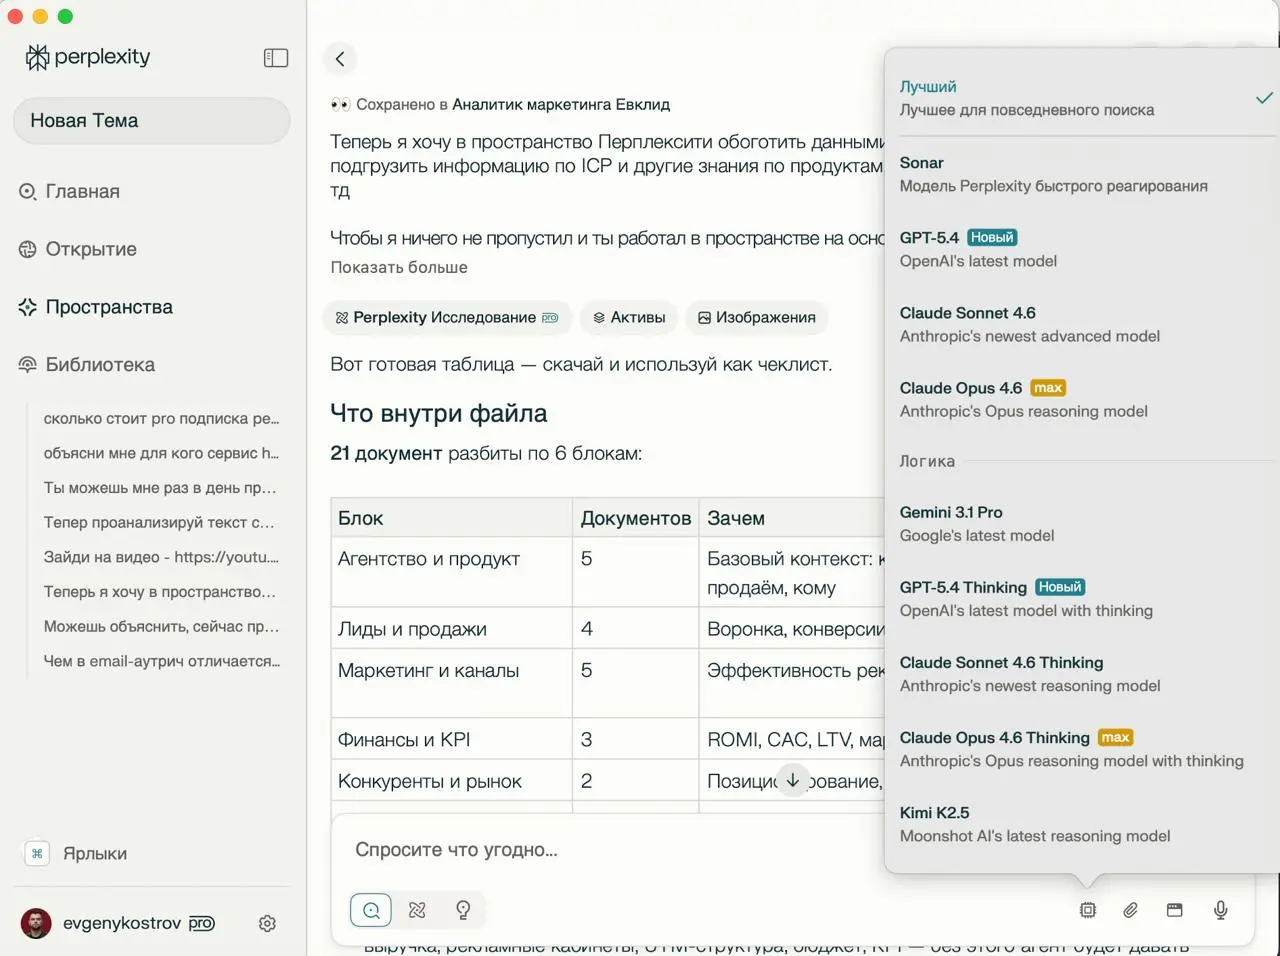Click the Маркетинг и каналы cell

tap(452, 684)
